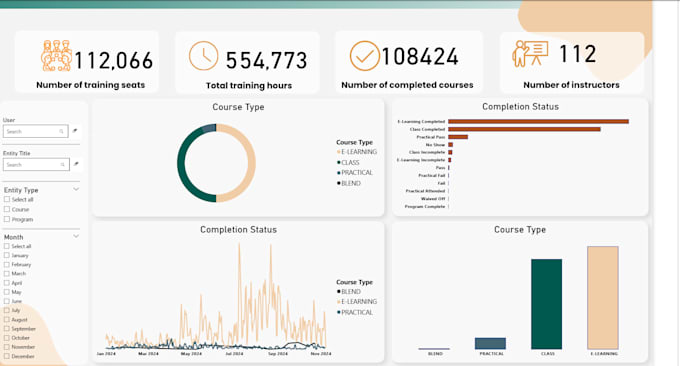The width and height of the screenshot is (680, 366).
Task: Tick the January checkbox
Action: [x=7, y=255]
